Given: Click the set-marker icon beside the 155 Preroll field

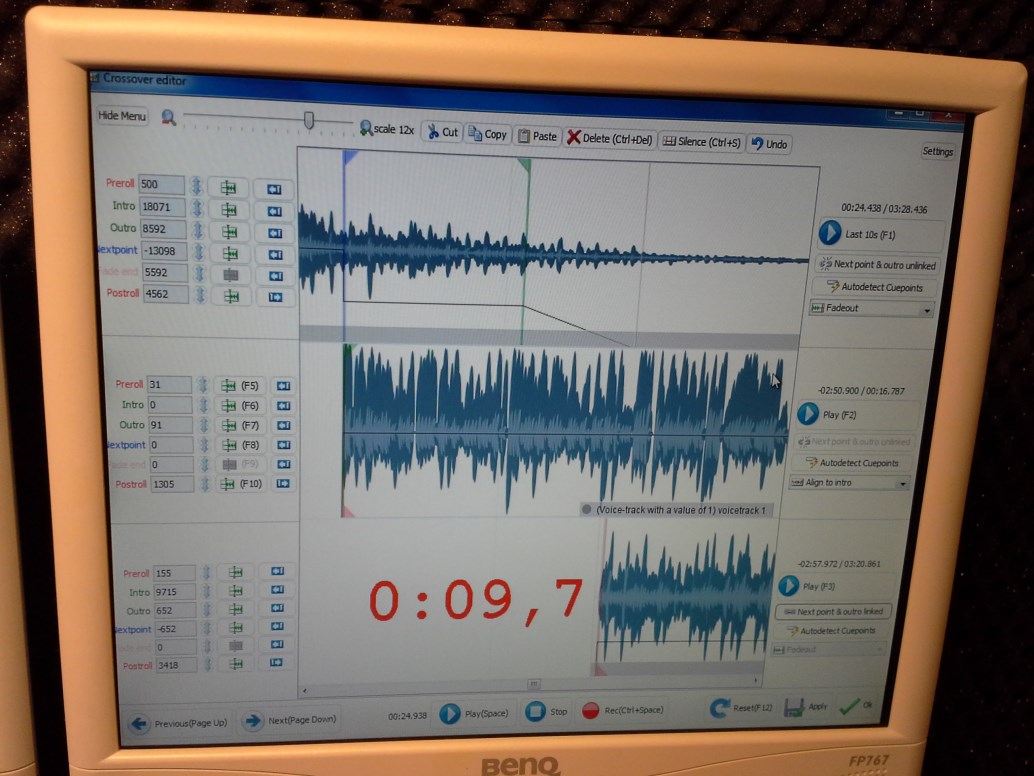Looking at the screenshot, I should (235, 572).
